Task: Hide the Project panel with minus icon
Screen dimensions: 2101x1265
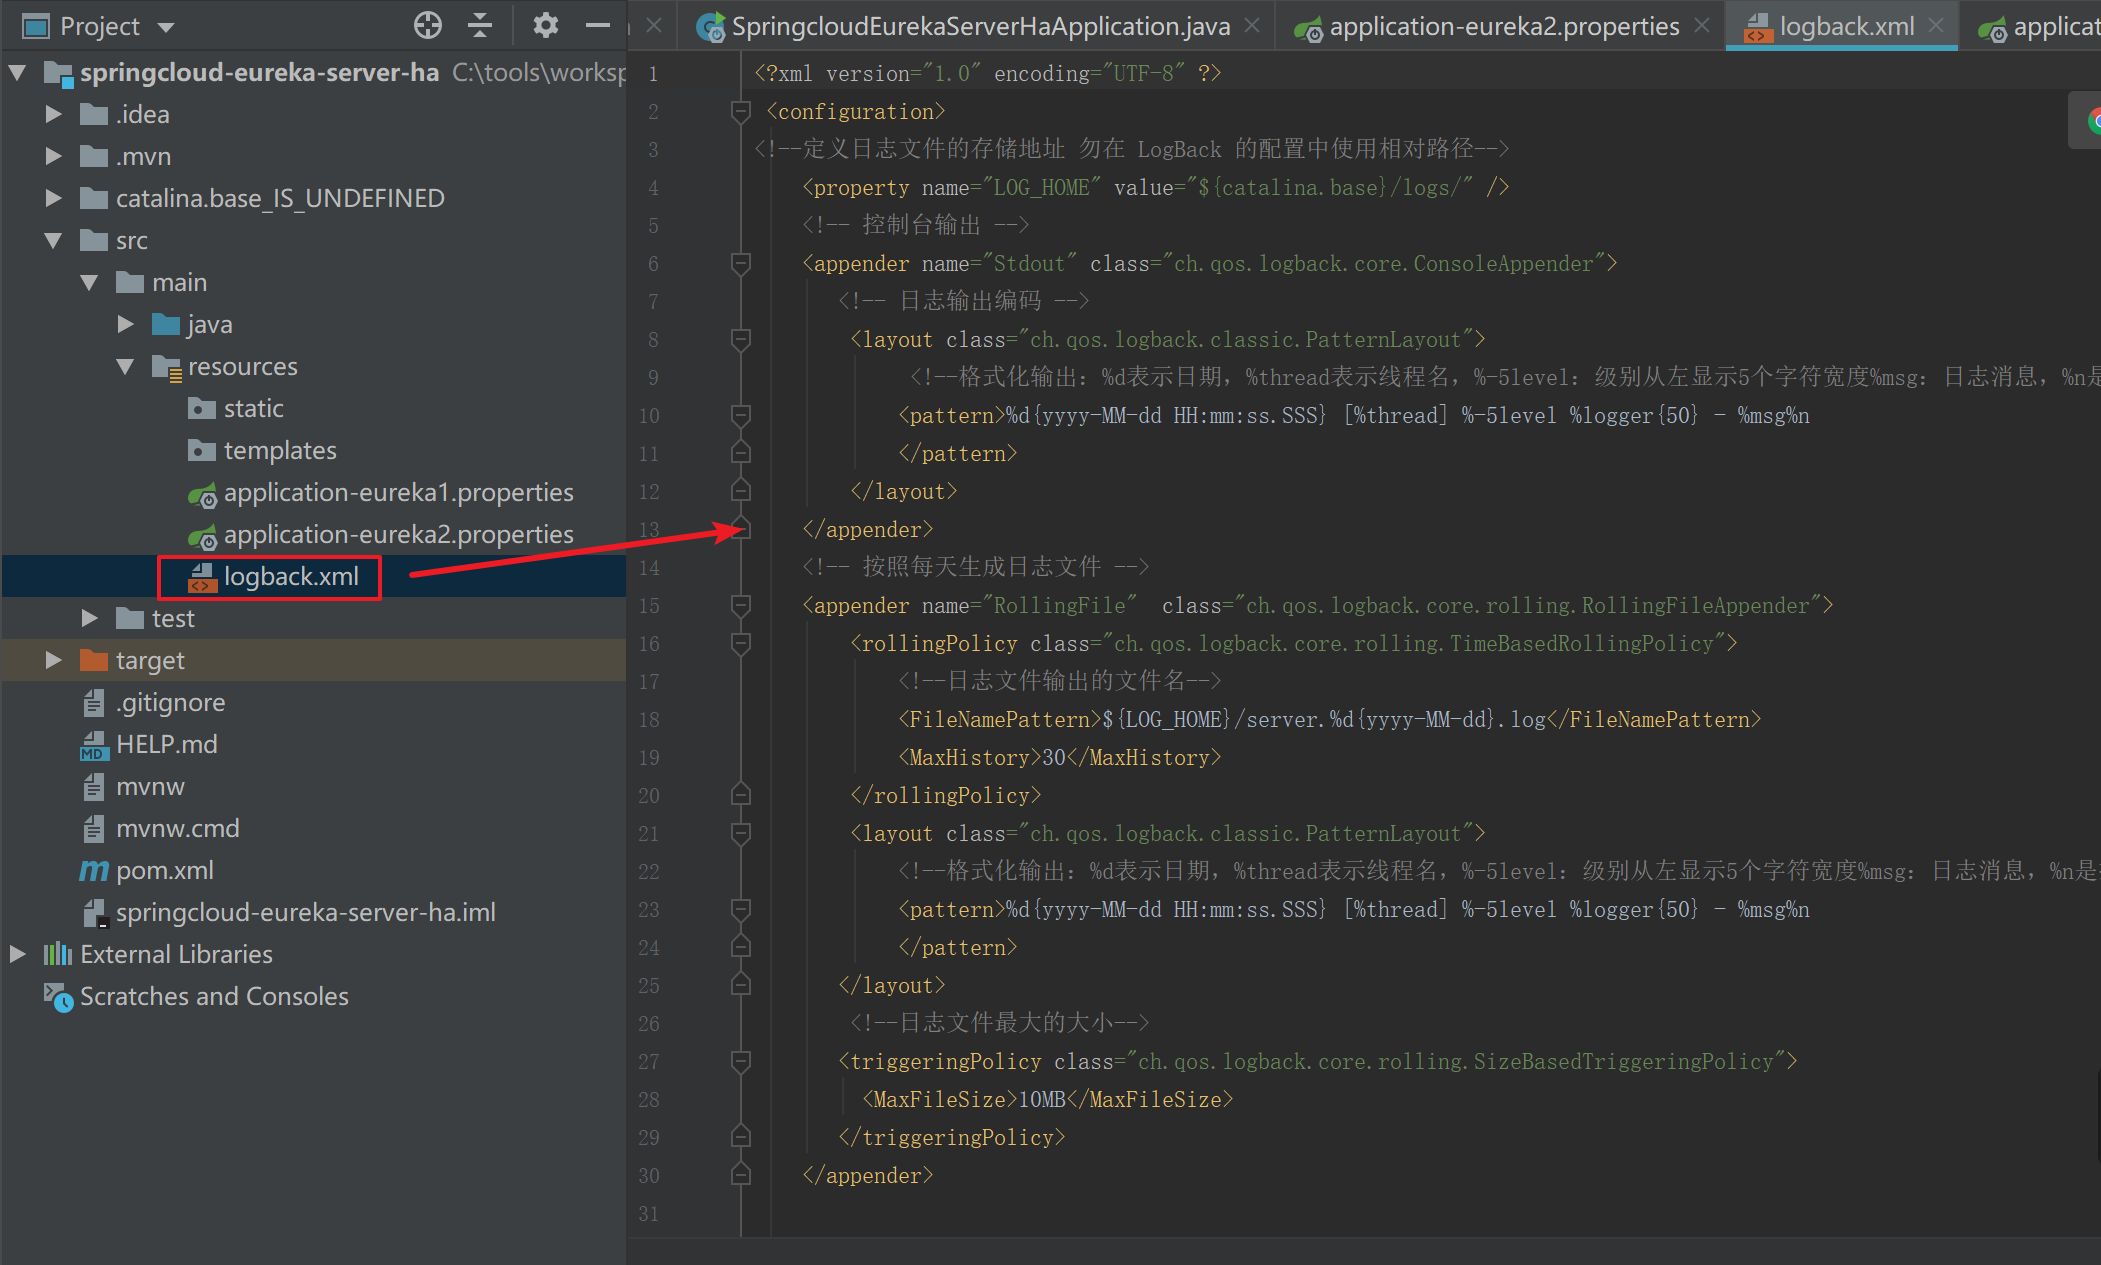Action: coord(598,25)
